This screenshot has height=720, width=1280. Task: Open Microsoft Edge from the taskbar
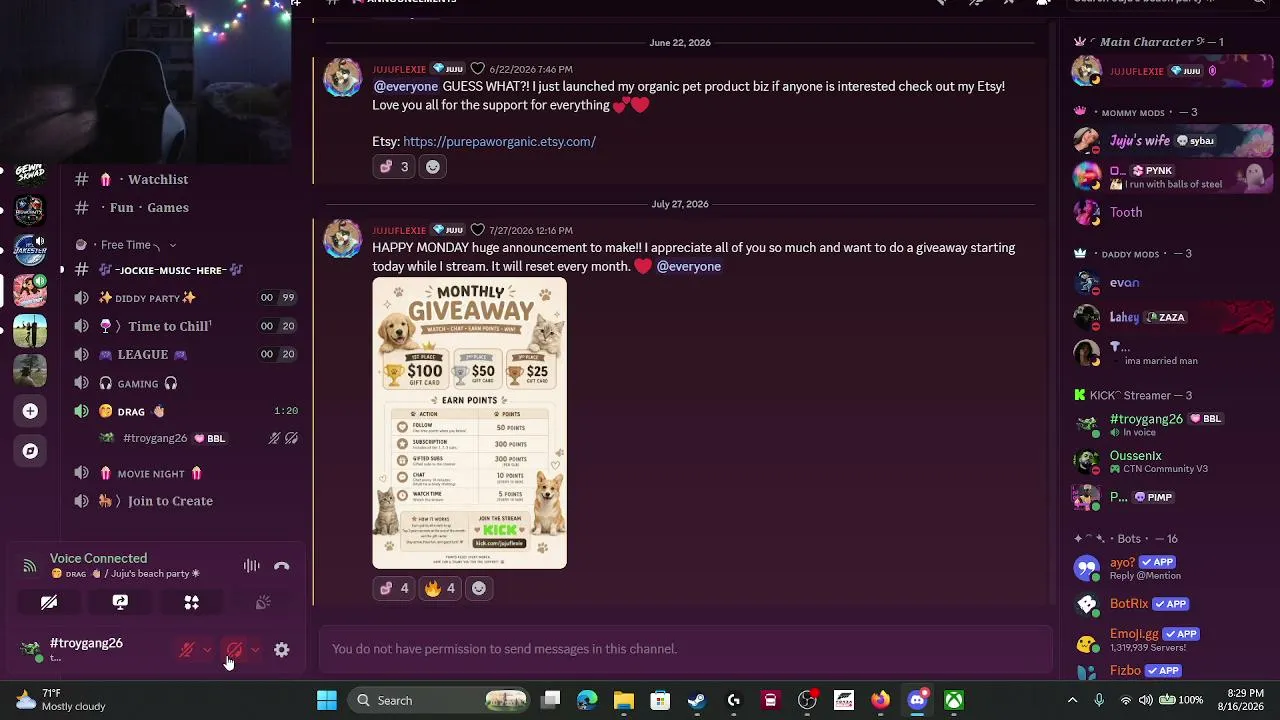tap(587, 701)
